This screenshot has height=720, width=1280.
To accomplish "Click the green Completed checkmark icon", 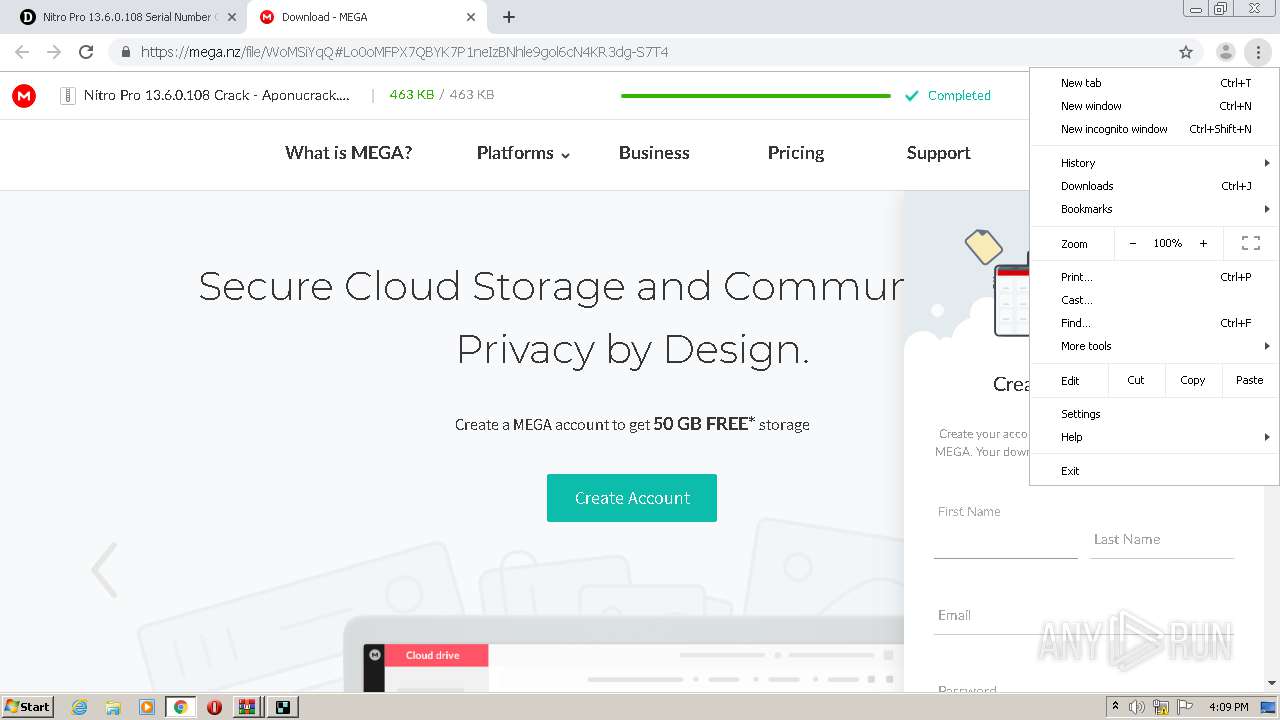I will point(911,96).
